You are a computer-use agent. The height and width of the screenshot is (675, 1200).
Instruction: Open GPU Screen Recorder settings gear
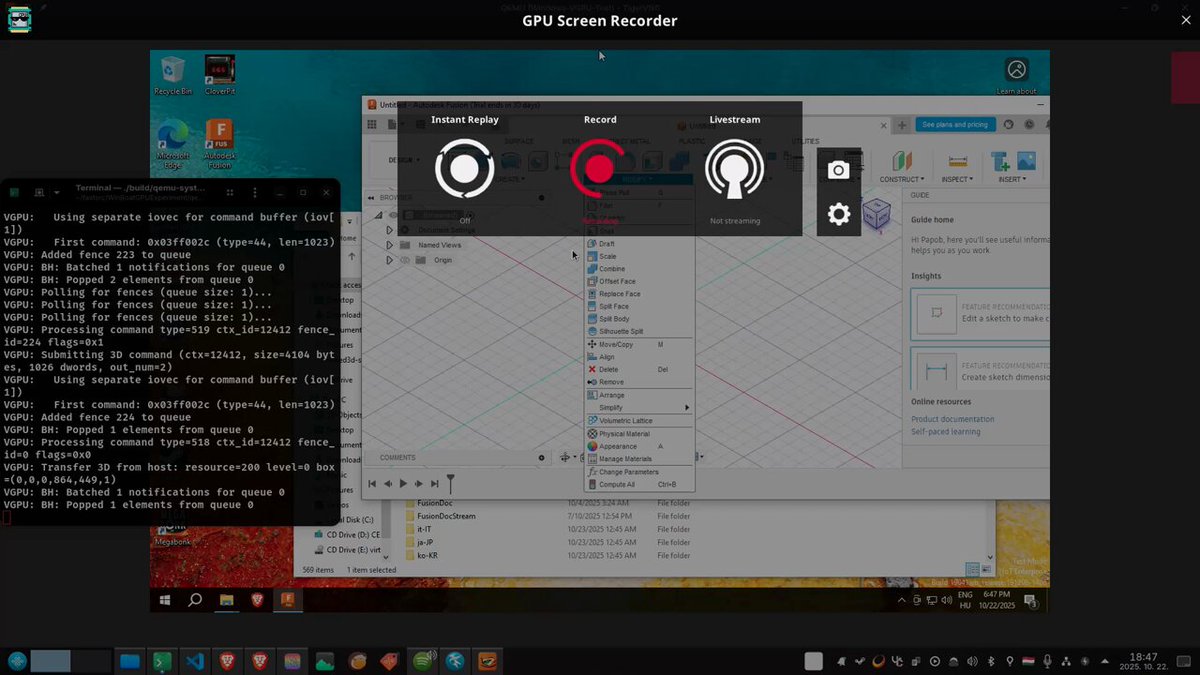839,214
